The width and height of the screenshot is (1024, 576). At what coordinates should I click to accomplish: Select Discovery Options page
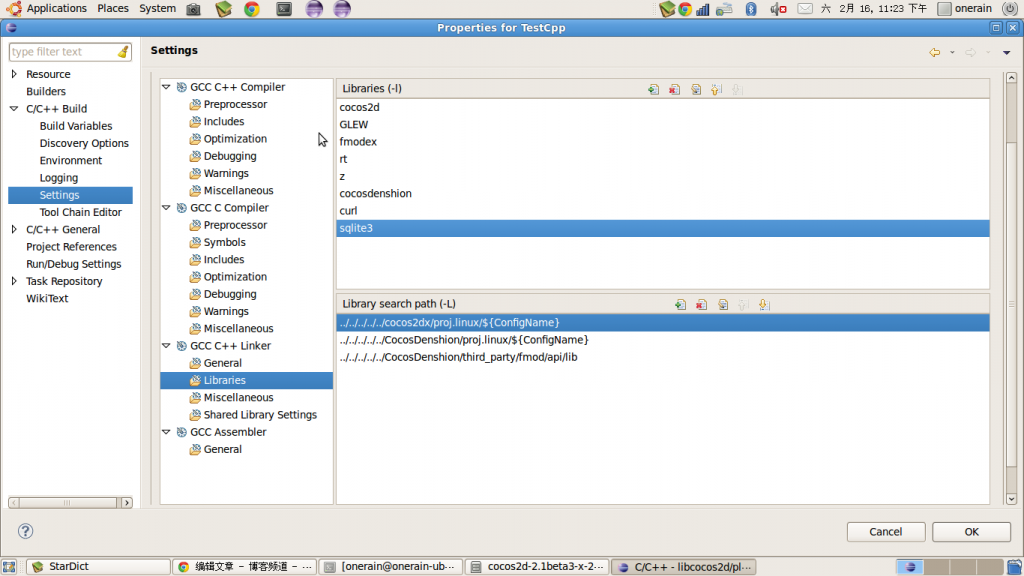[x=84, y=143]
